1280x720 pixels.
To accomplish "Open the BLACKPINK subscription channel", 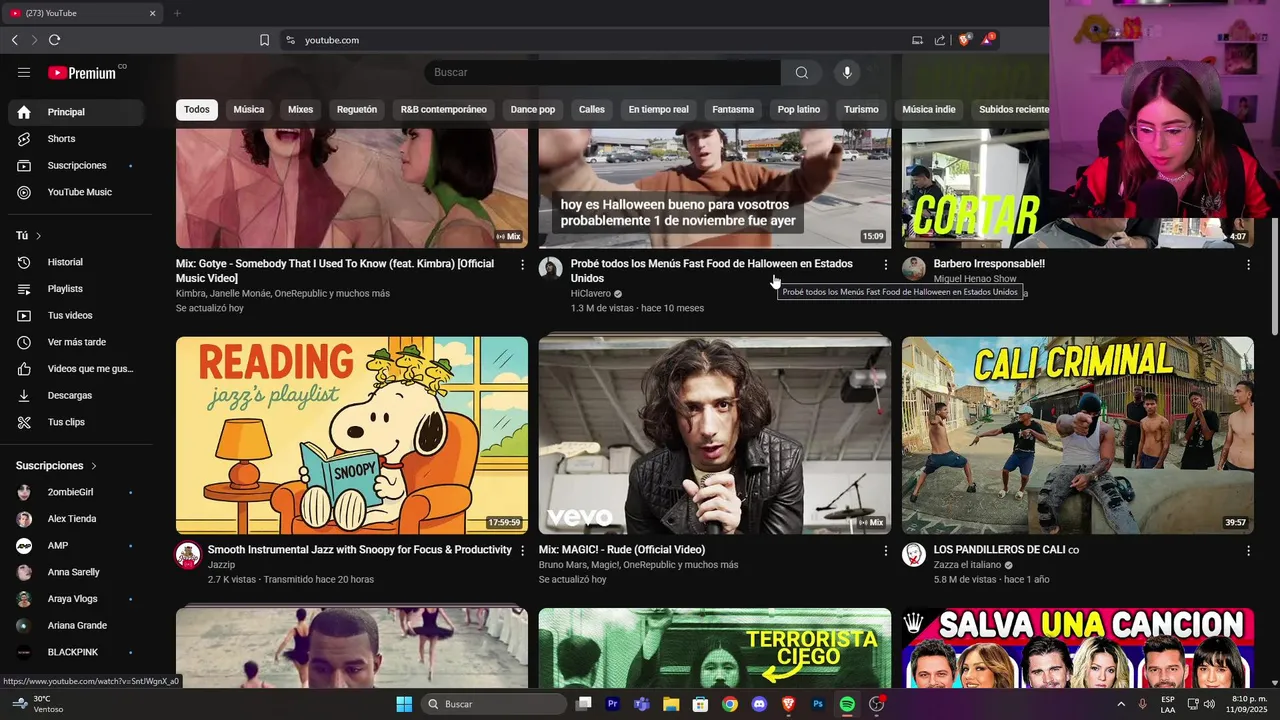I will coord(76,652).
